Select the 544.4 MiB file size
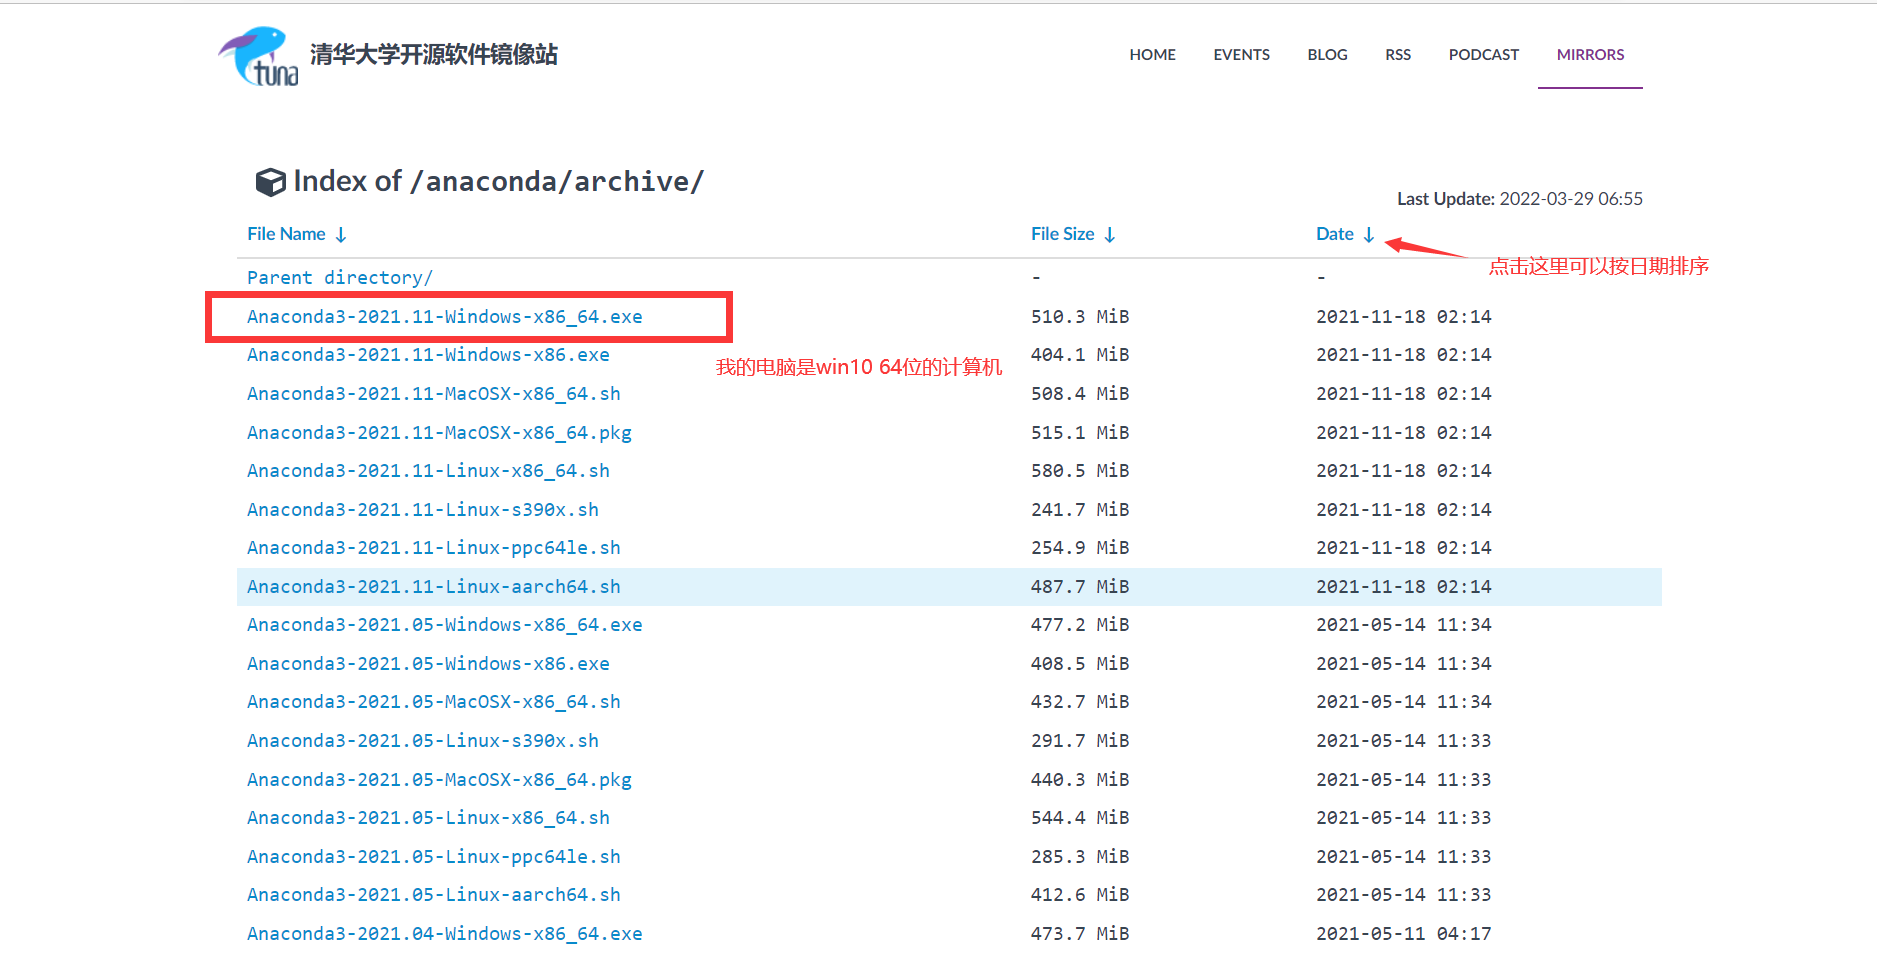1877x956 pixels. coord(1080,818)
